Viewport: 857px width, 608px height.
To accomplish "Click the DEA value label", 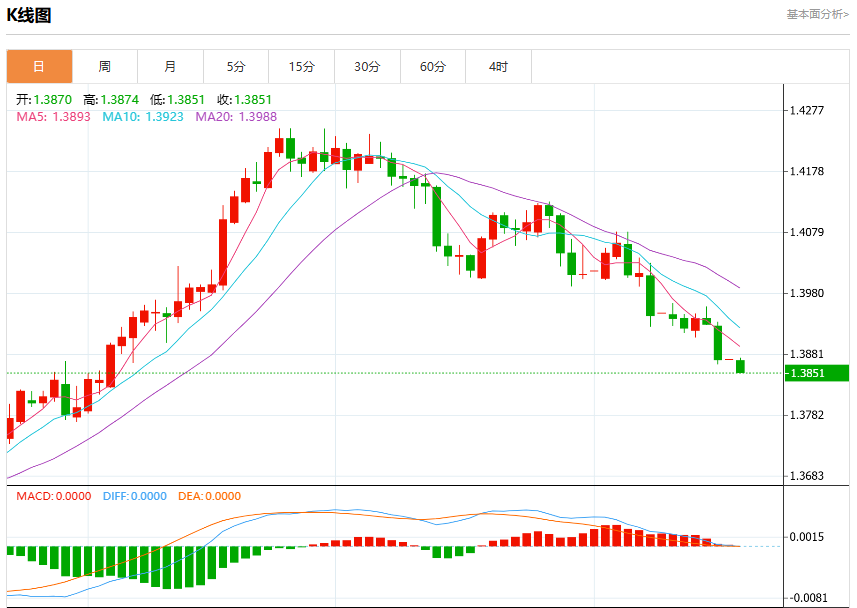I will pos(209,496).
